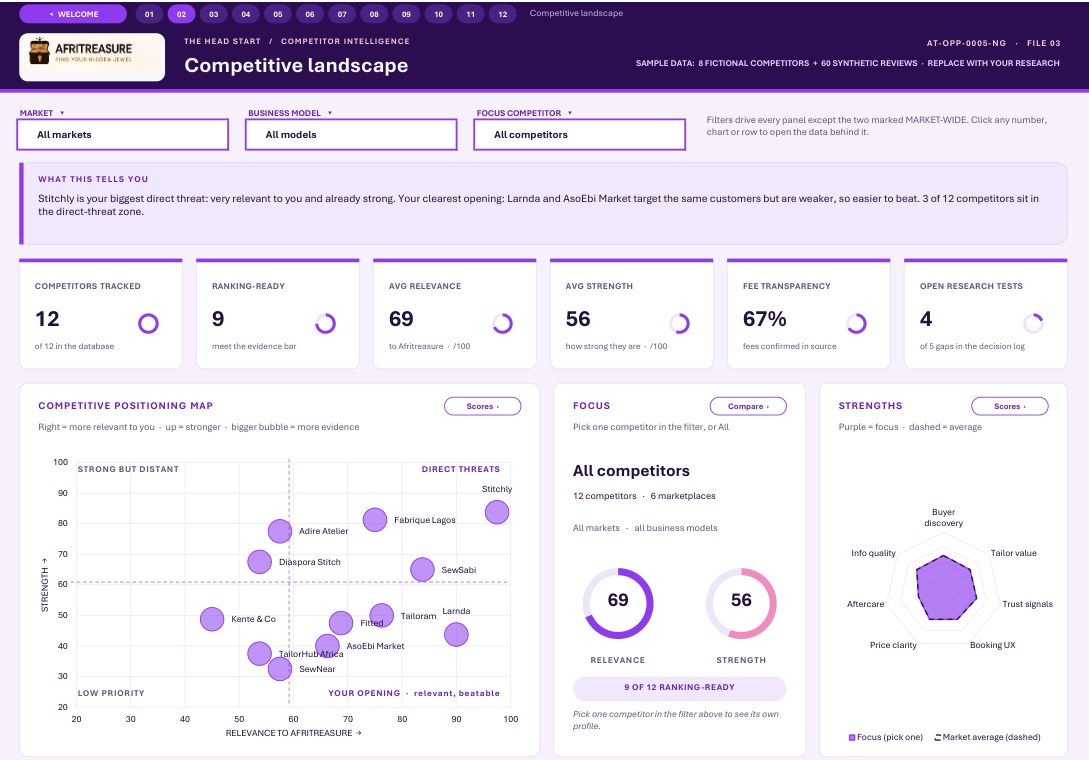Open the Ranking-Ready value 9
Image resolution: width=1089 pixels, height=760 pixels.
218,319
